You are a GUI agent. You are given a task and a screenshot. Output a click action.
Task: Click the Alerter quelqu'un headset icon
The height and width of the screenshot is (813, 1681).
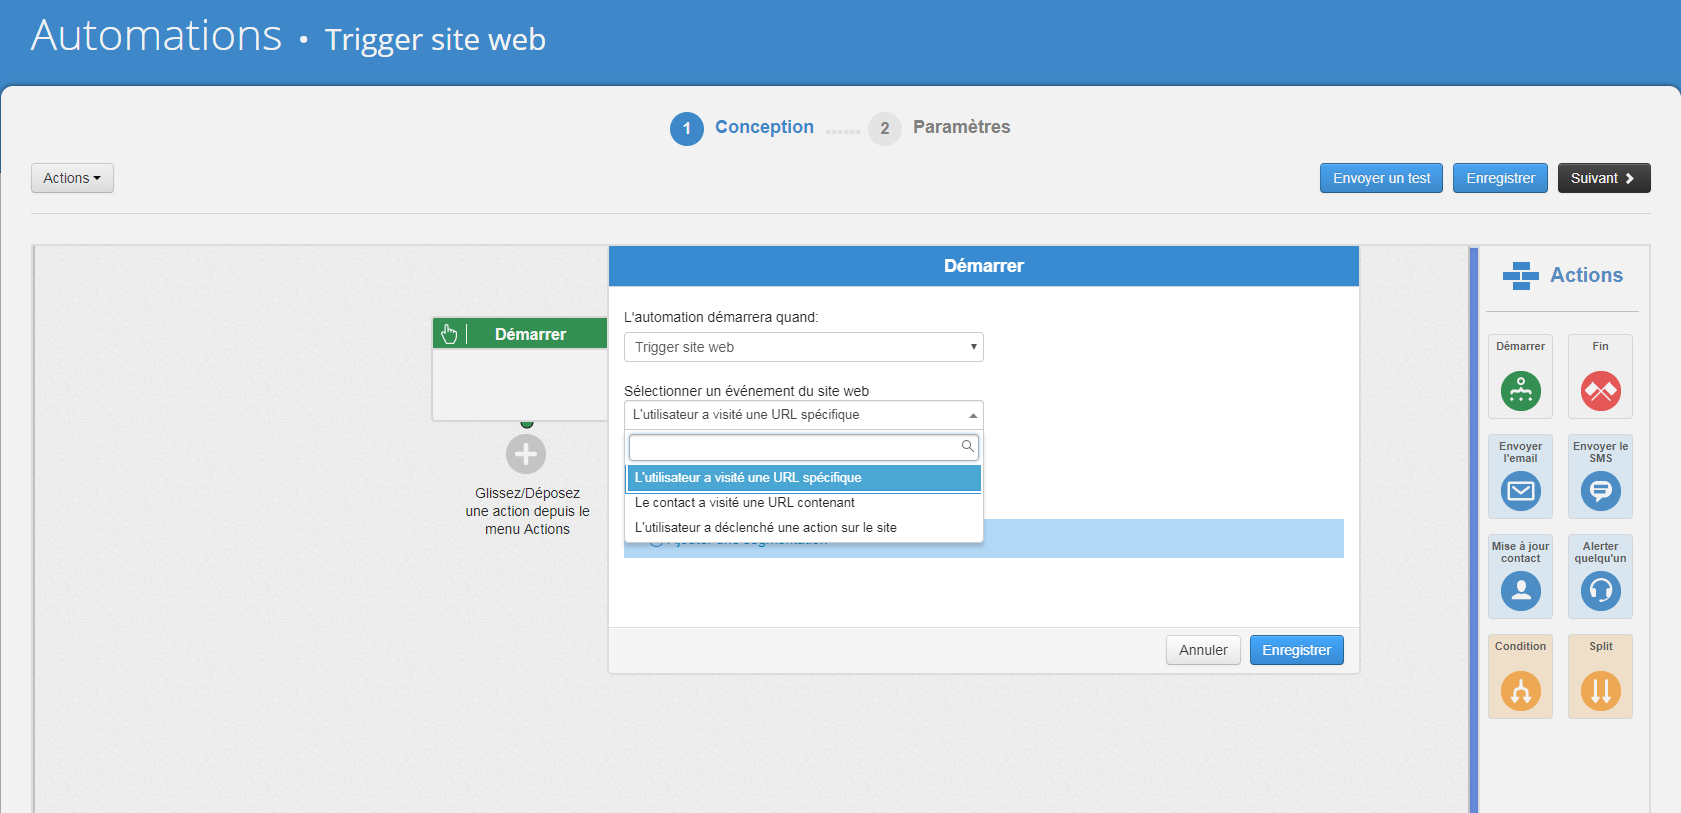click(1600, 591)
